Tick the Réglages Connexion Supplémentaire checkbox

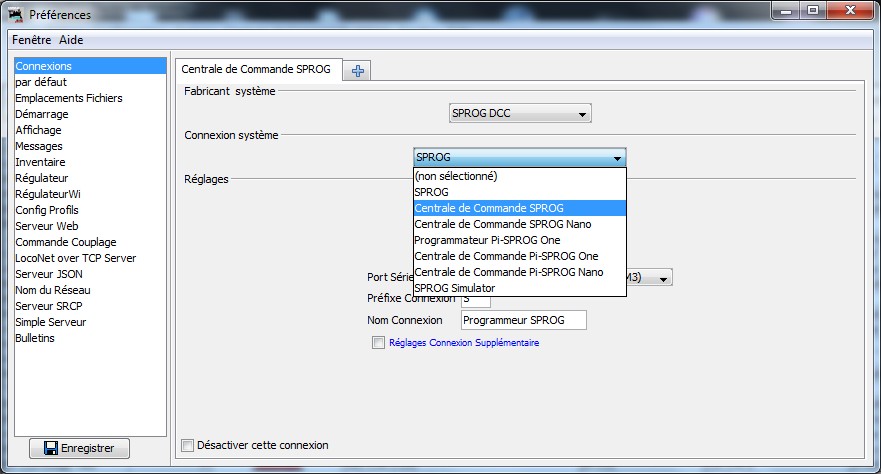pos(378,343)
